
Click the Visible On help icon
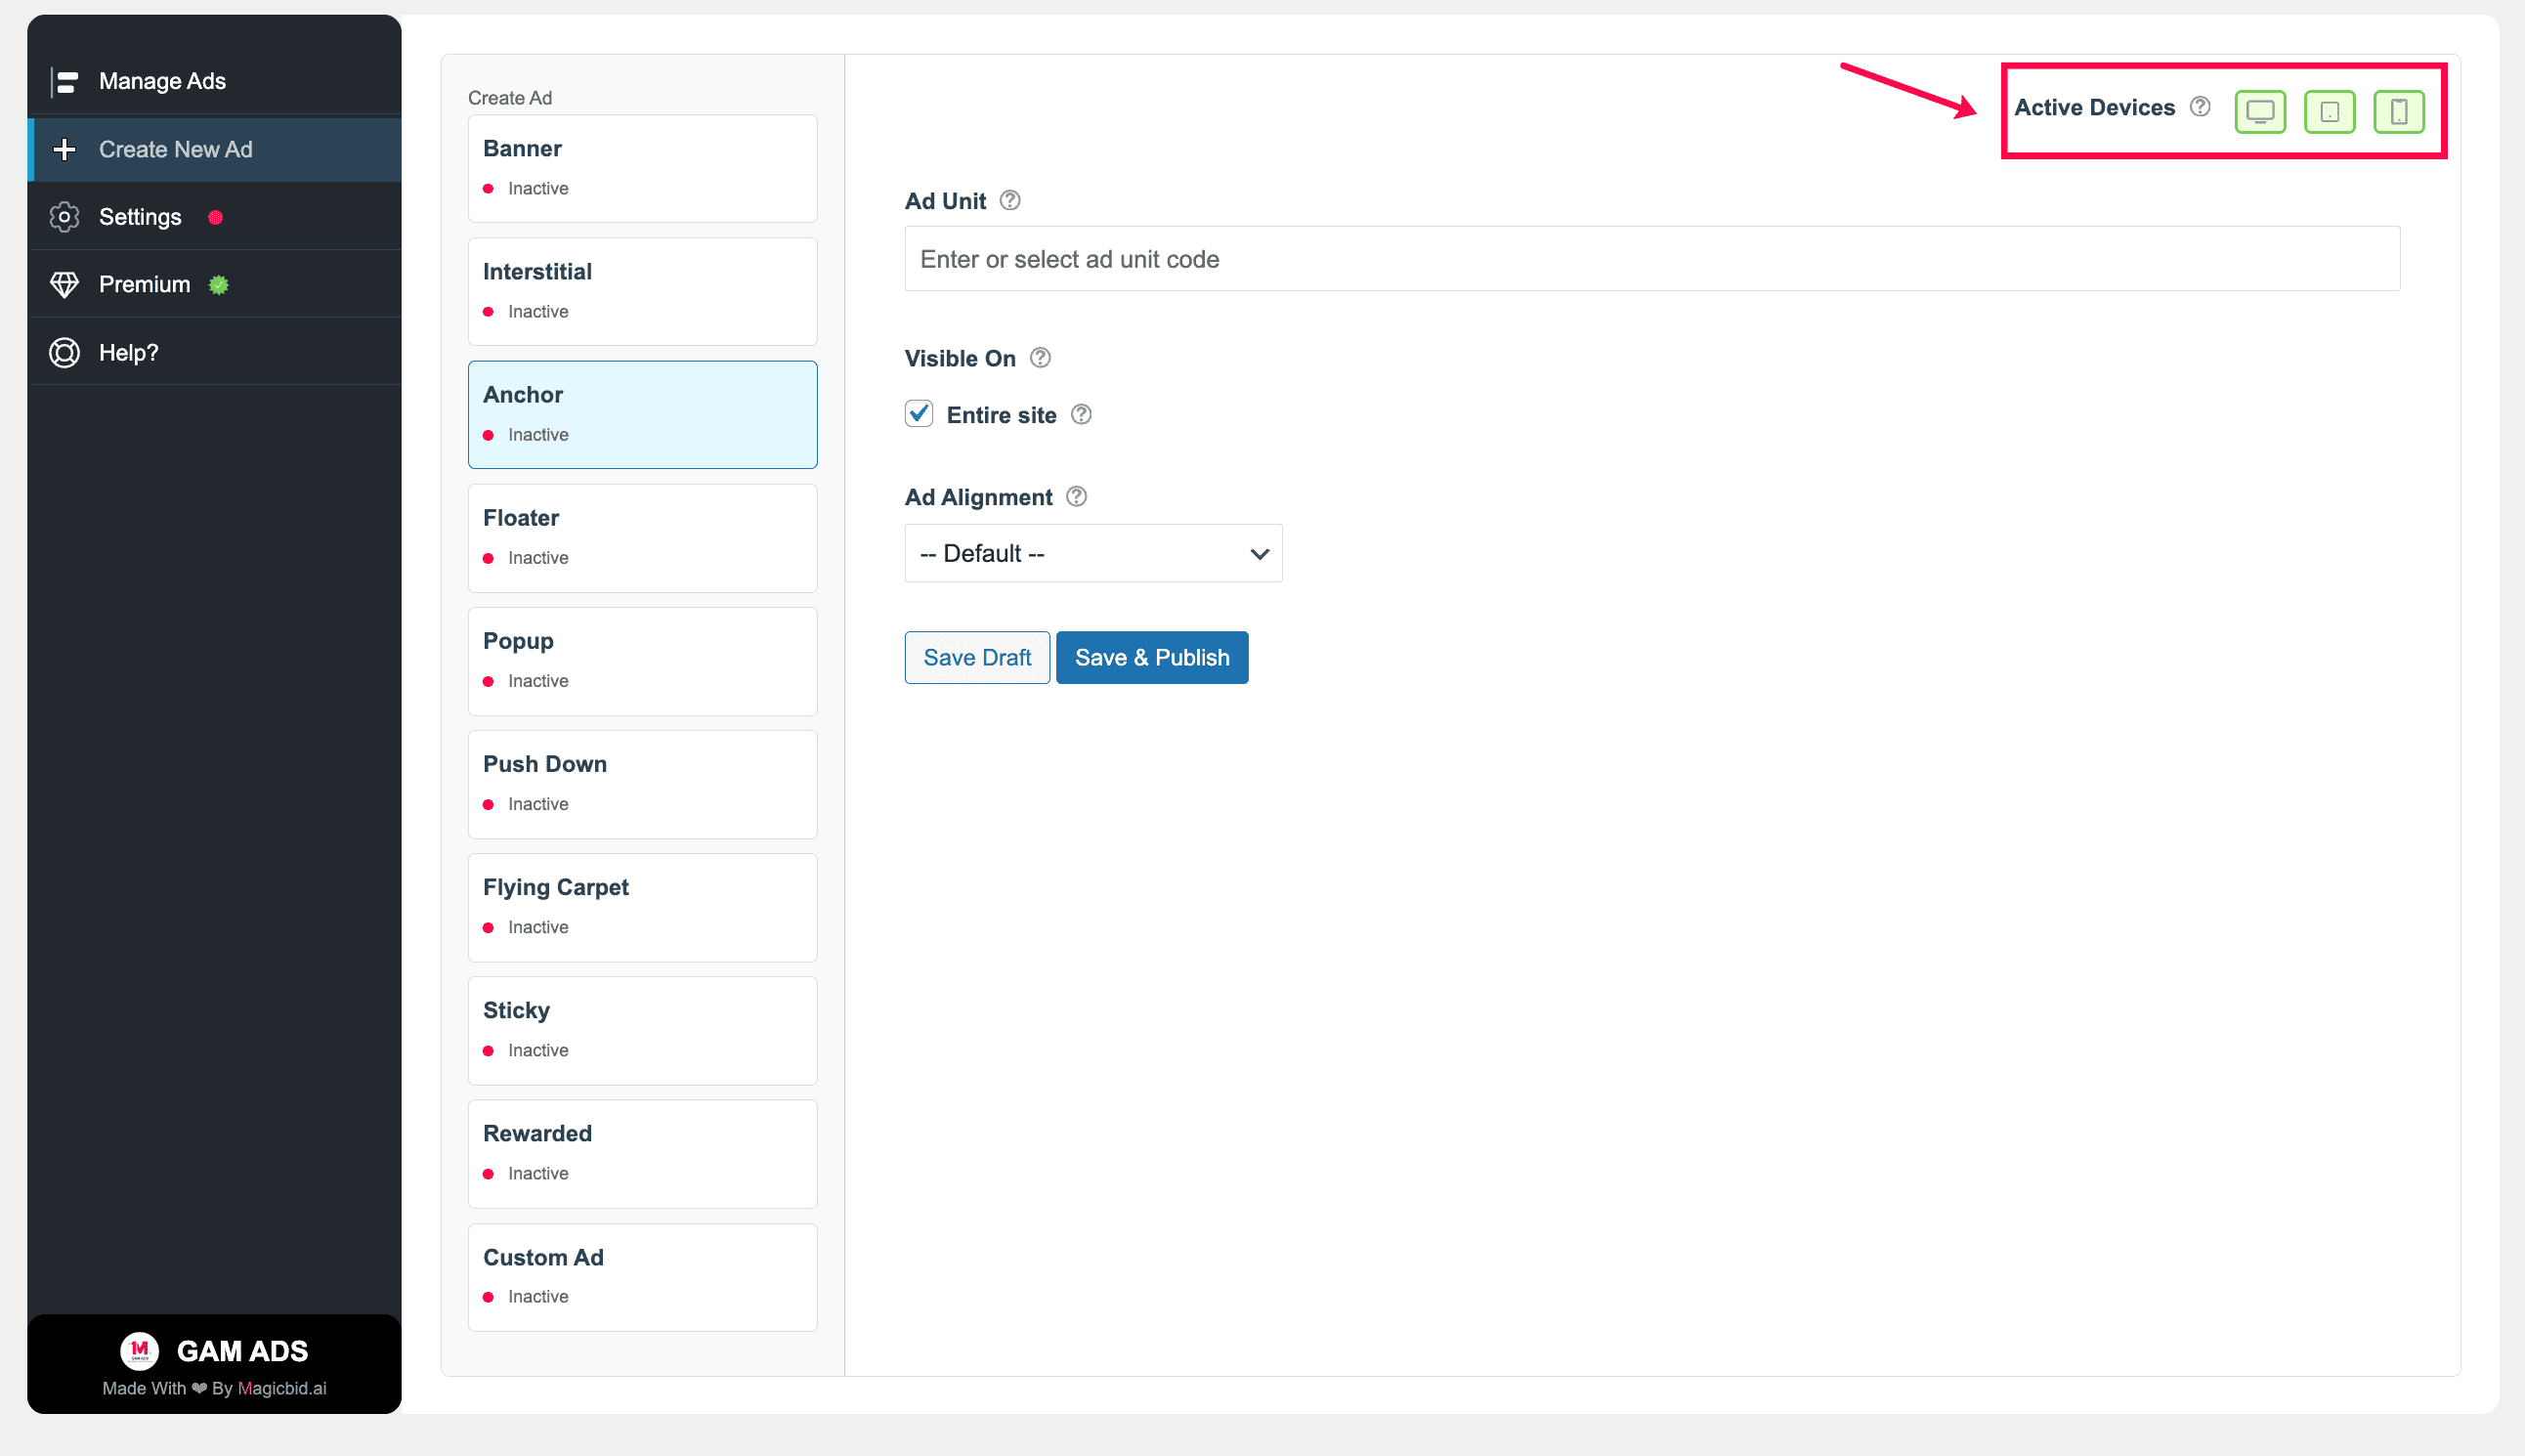(1040, 357)
